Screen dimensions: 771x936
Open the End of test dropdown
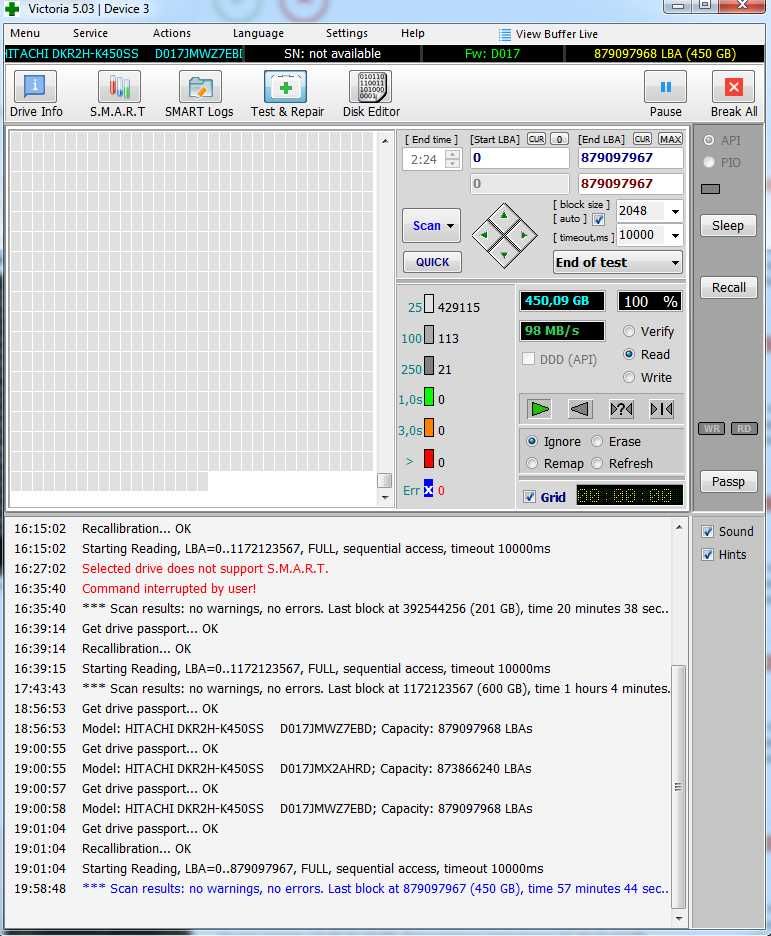[675, 263]
